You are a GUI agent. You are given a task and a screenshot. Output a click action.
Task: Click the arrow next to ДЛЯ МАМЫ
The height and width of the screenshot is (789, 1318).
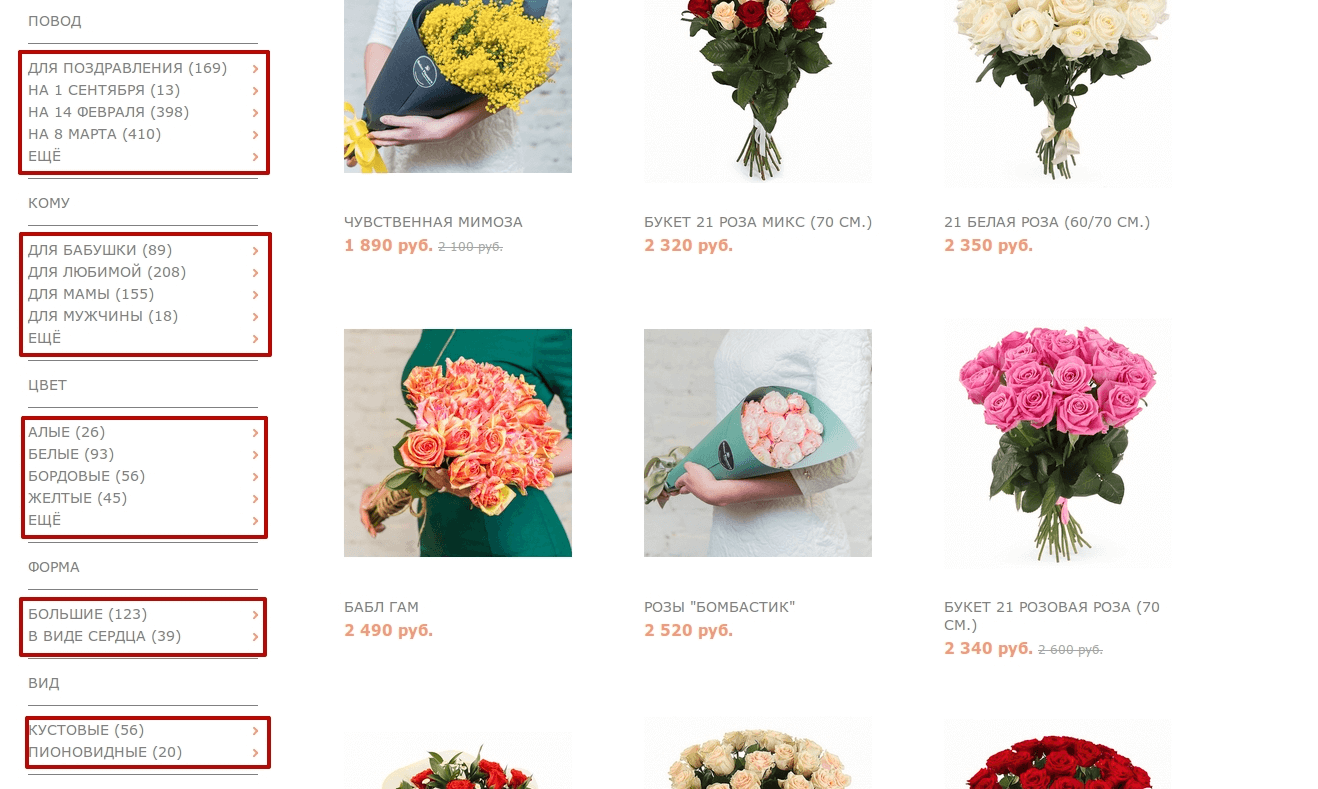click(255, 295)
